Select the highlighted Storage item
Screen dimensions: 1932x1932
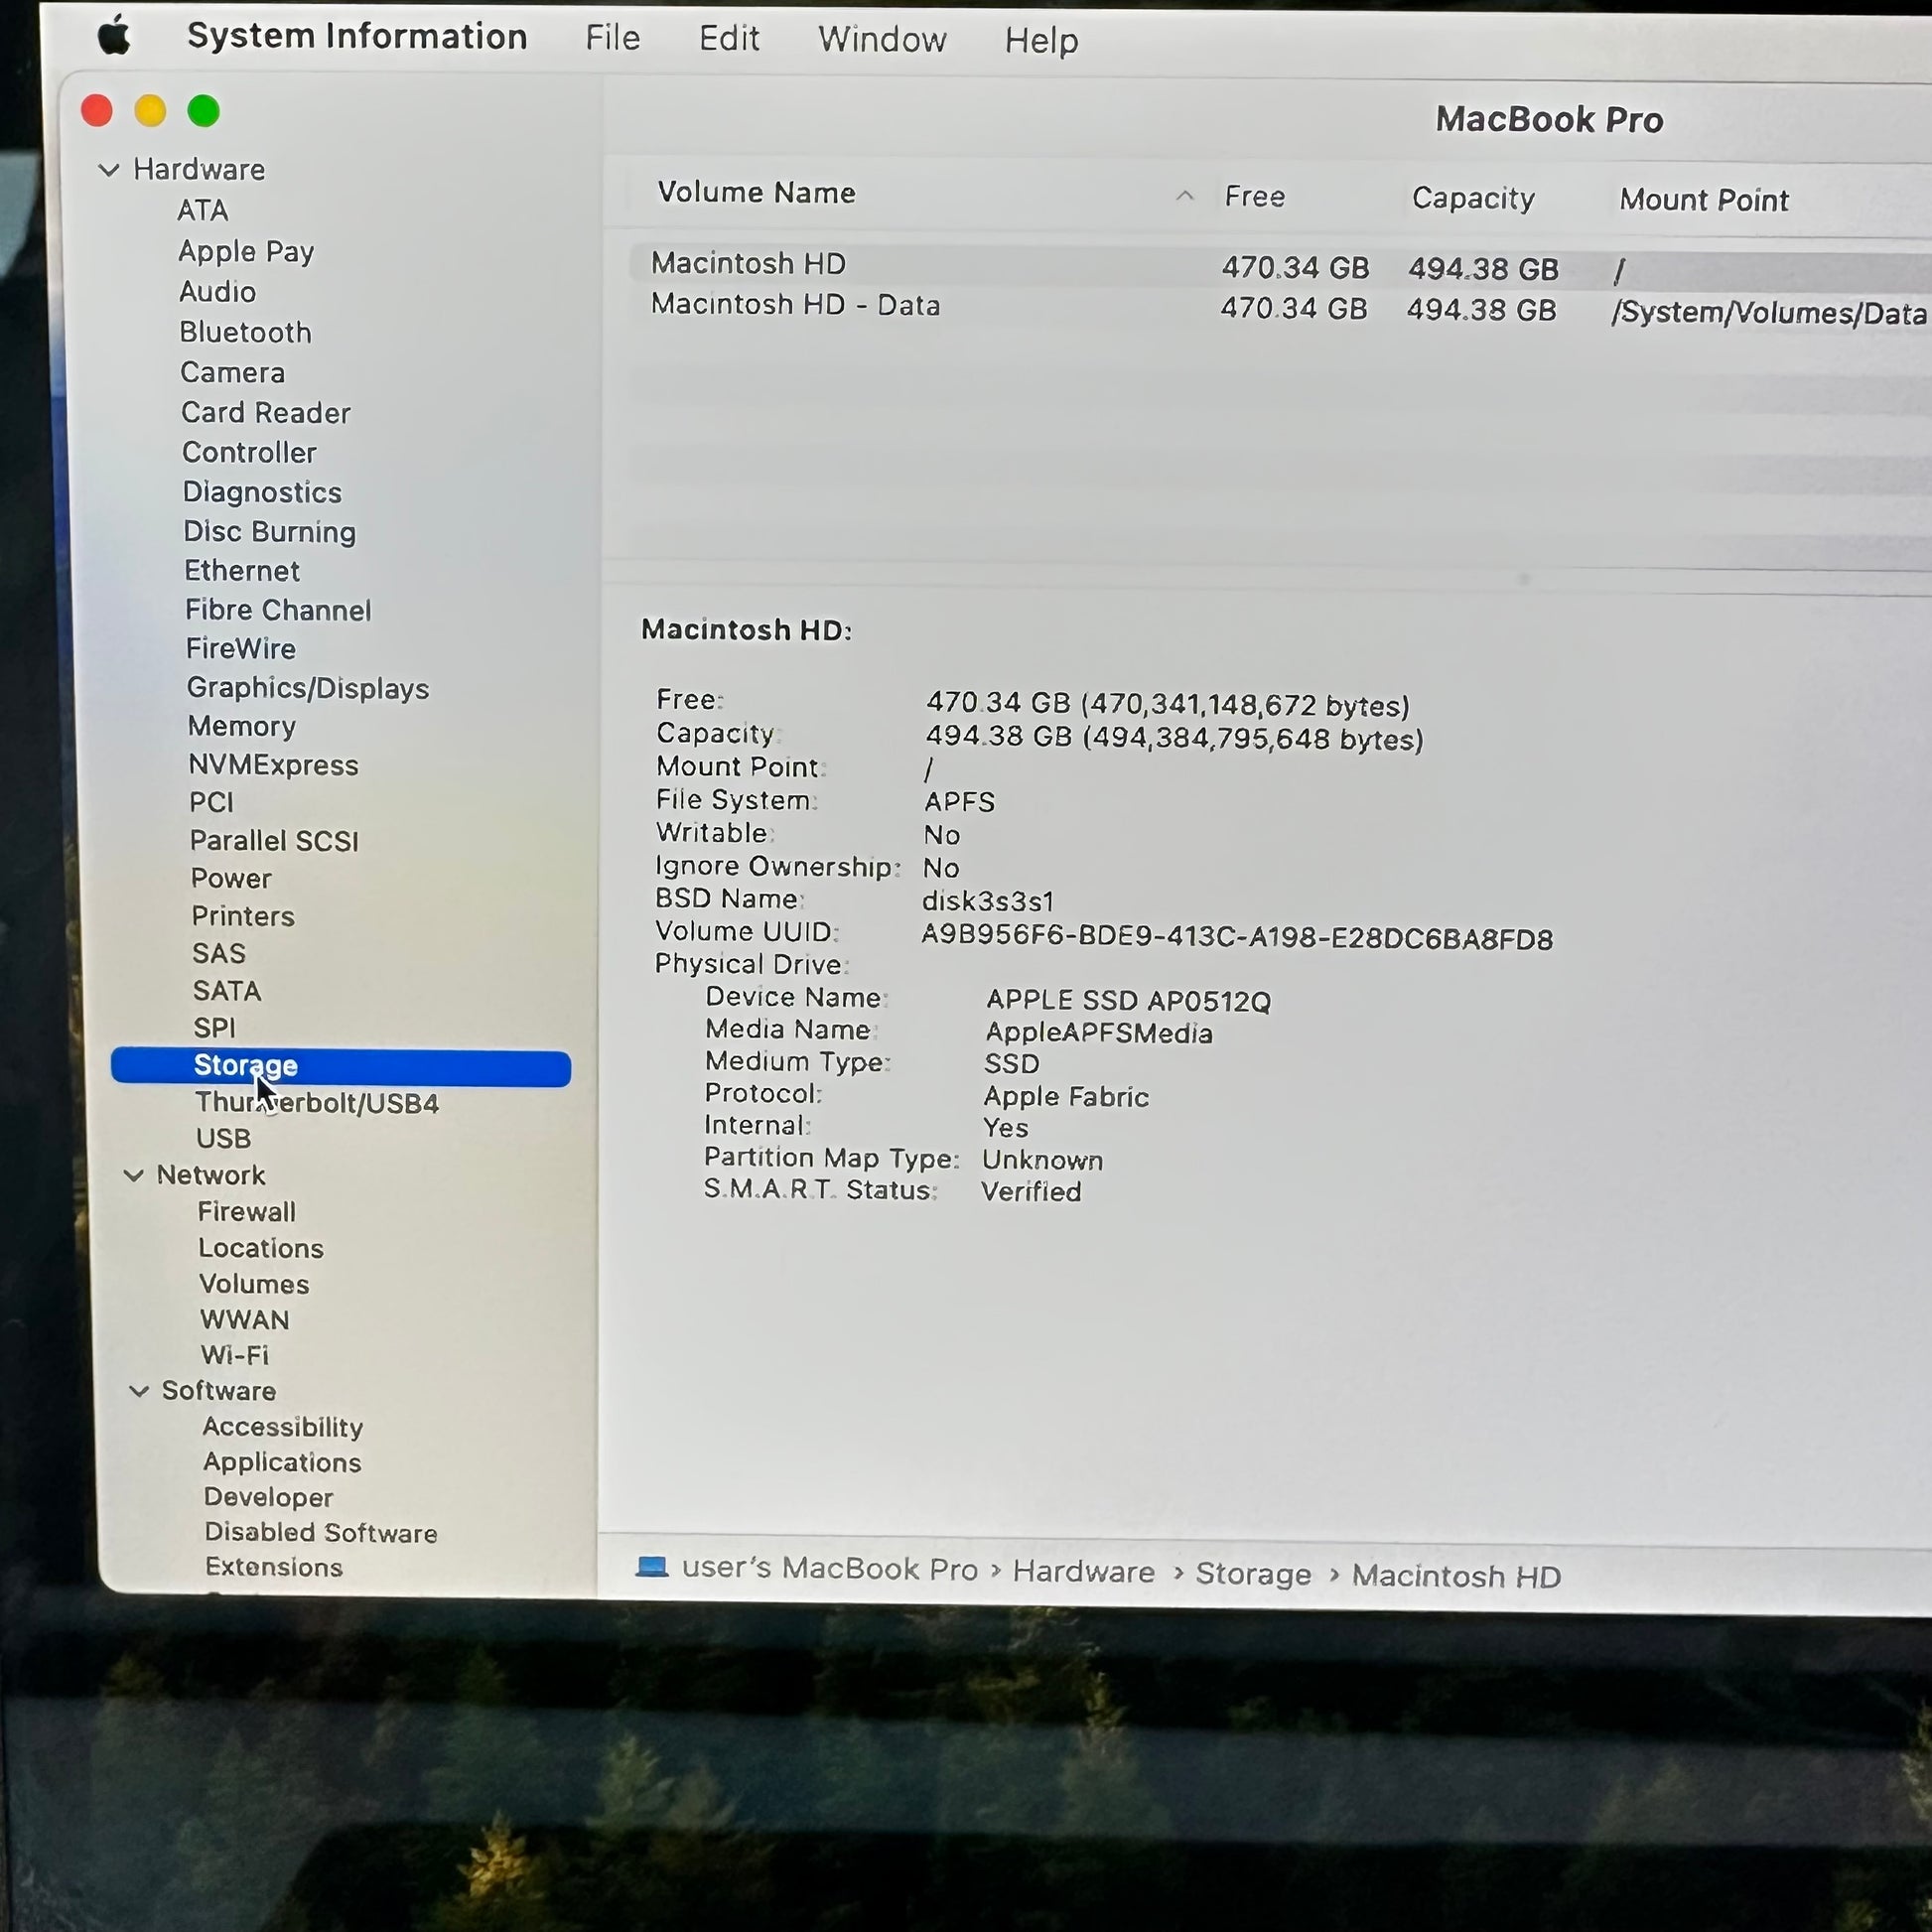click(x=341, y=1067)
